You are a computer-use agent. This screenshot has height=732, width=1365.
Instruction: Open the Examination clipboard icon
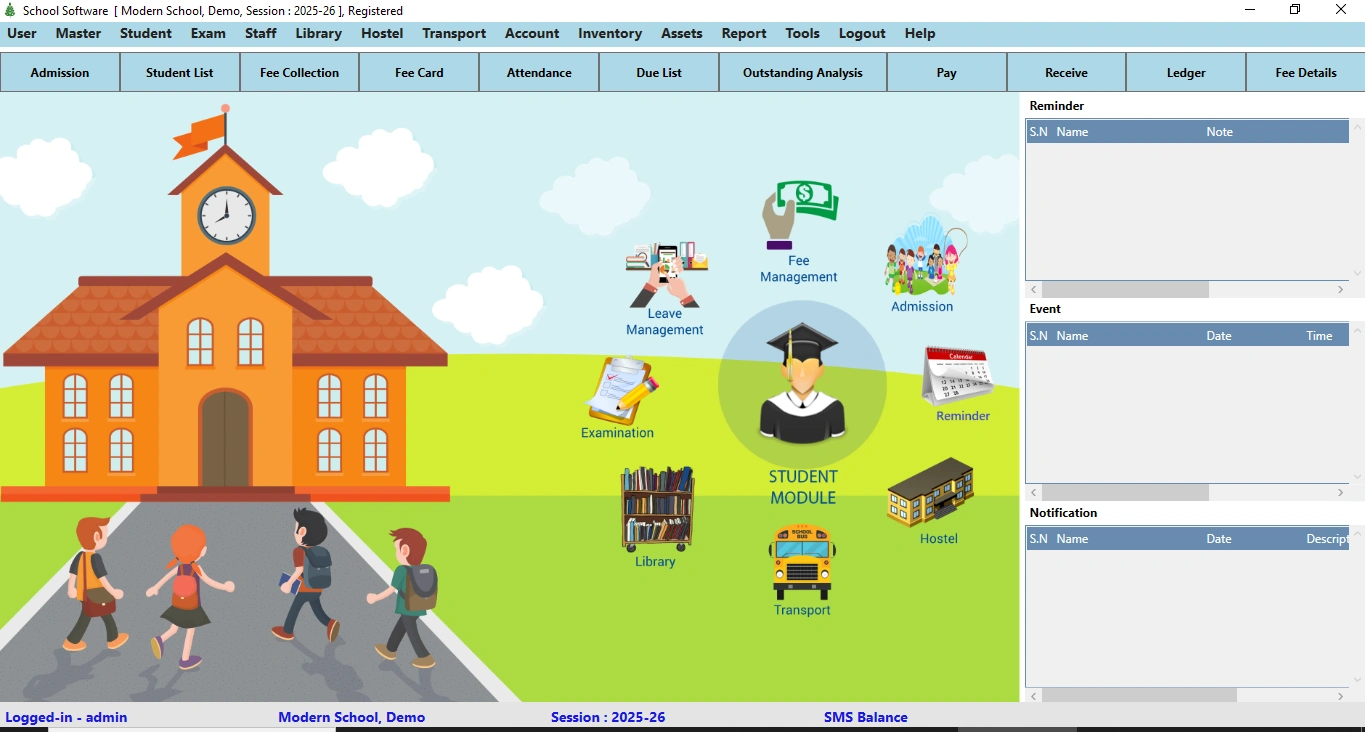(622, 390)
